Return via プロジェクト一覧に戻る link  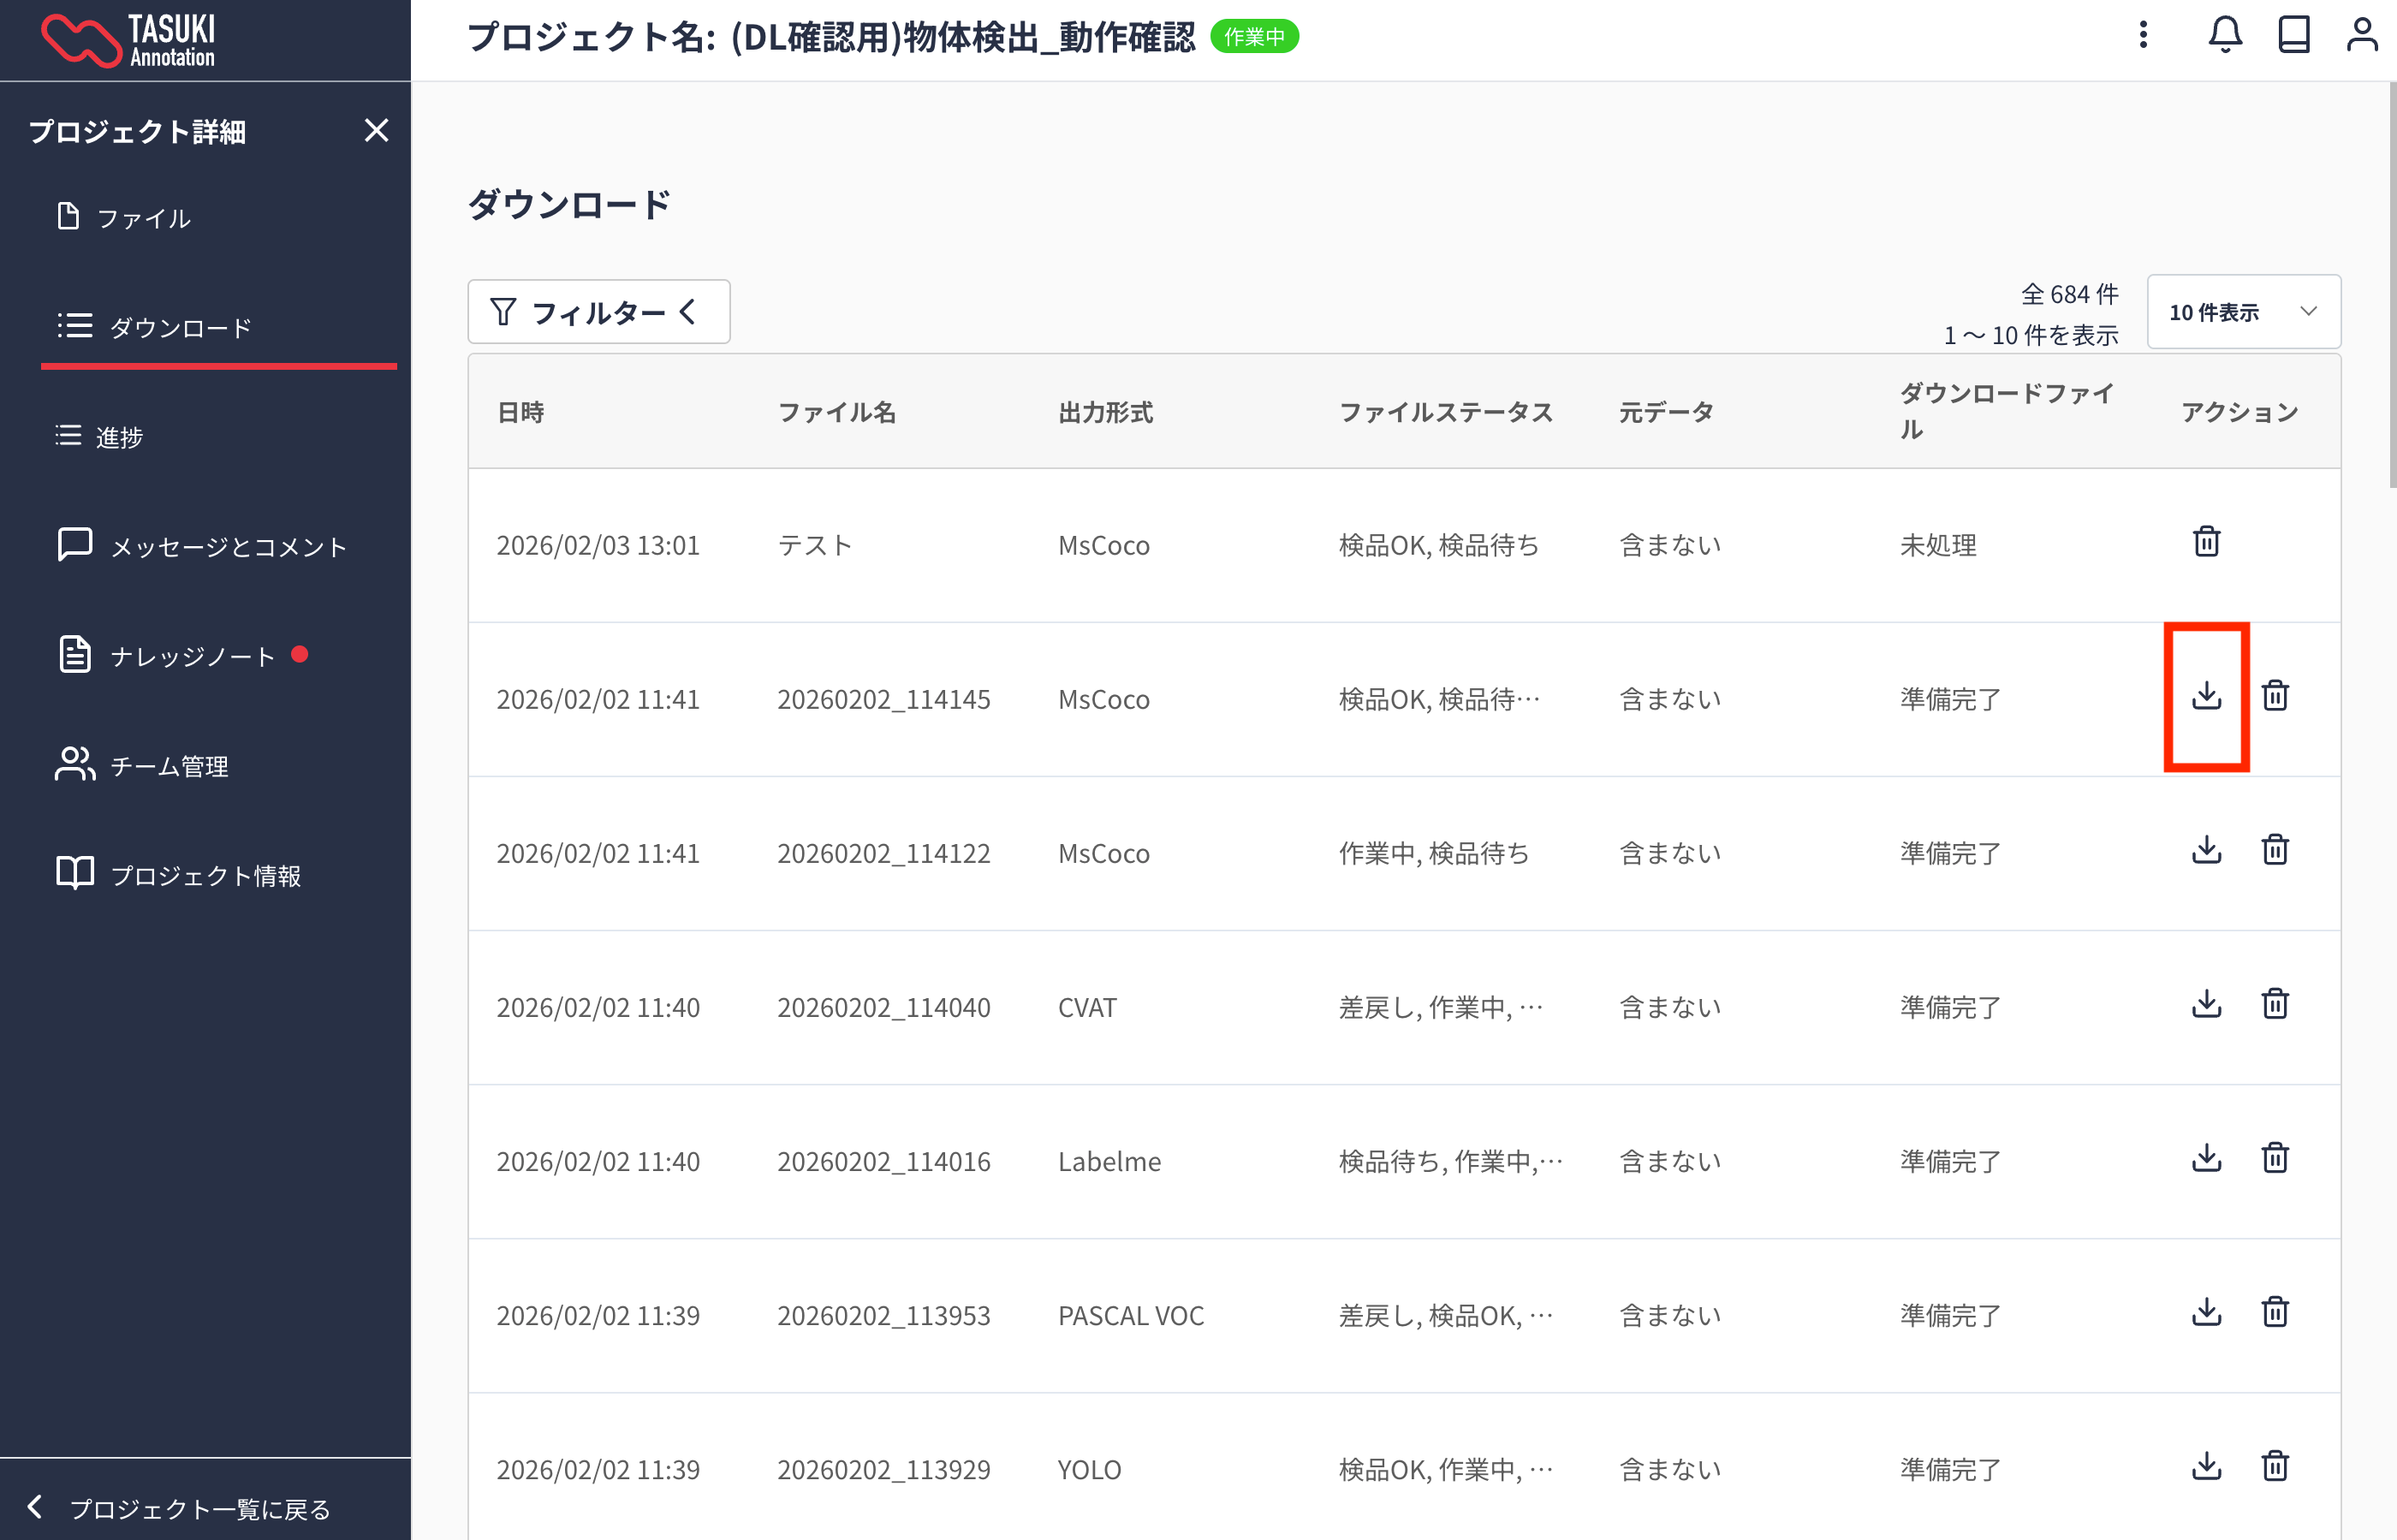point(199,1508)
